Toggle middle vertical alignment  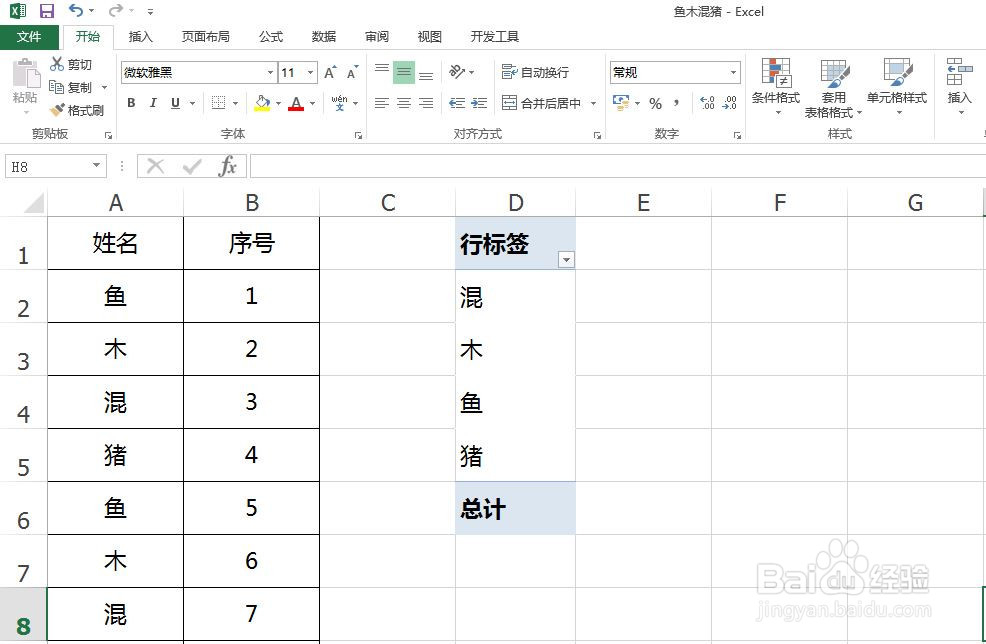(x=404, y=72)
